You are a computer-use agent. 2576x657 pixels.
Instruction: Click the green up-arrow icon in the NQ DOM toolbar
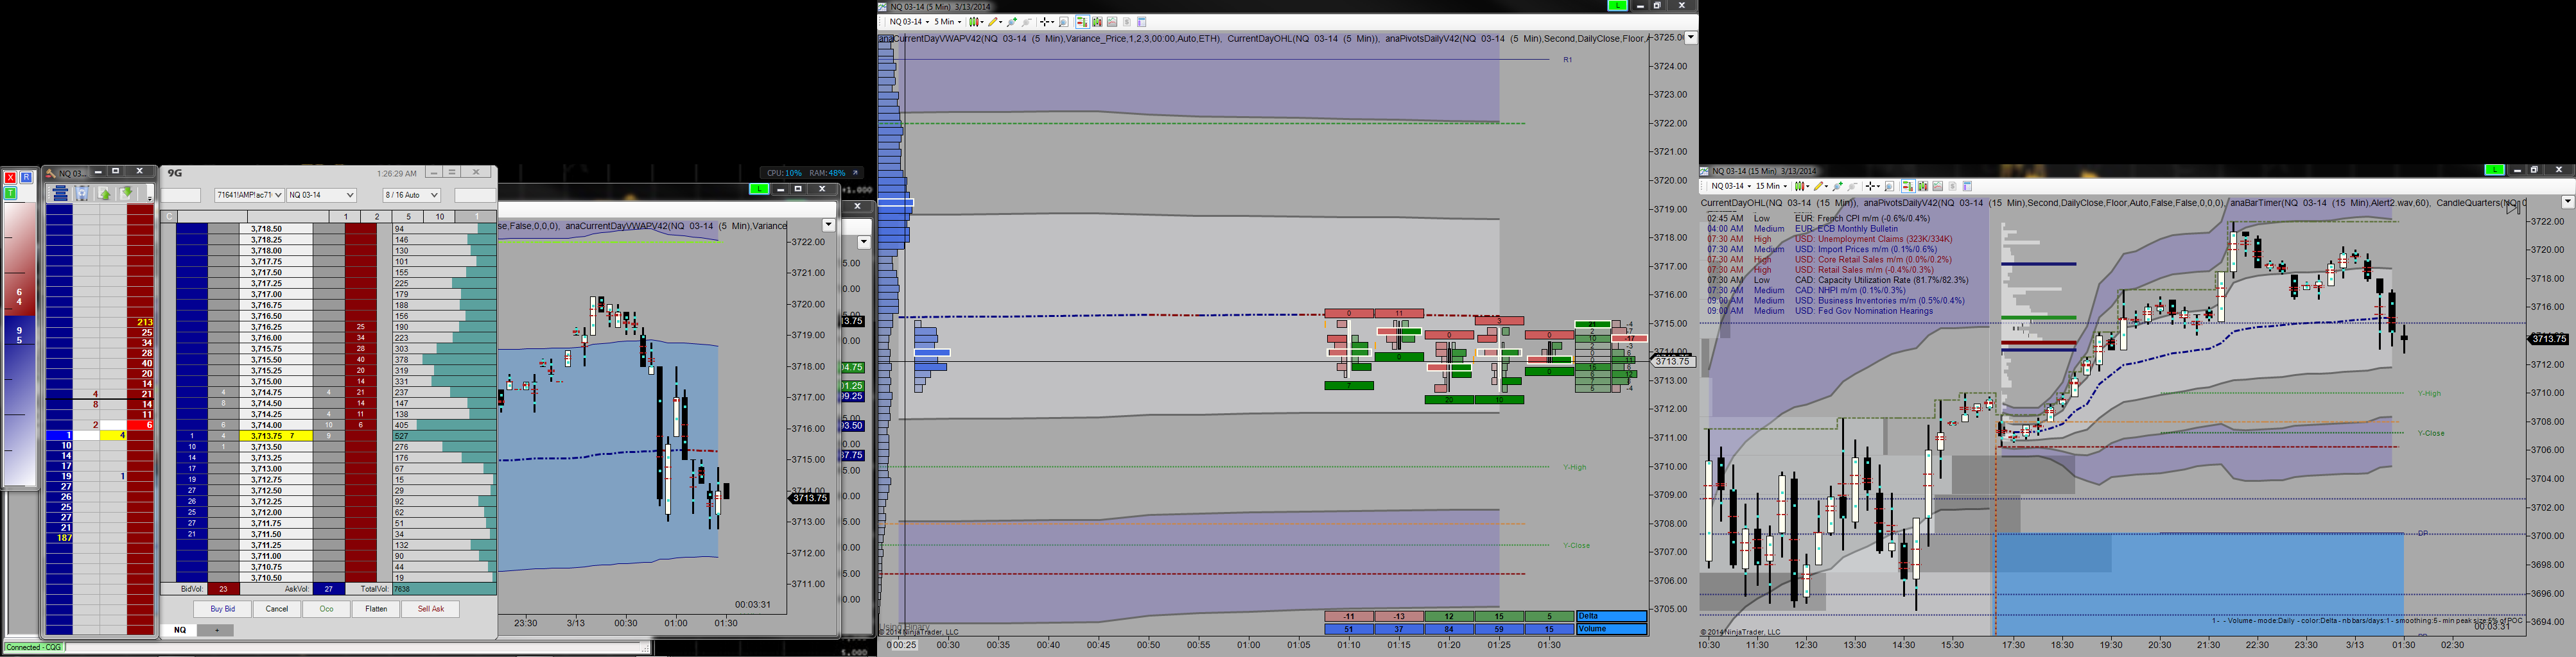point(104,193)
